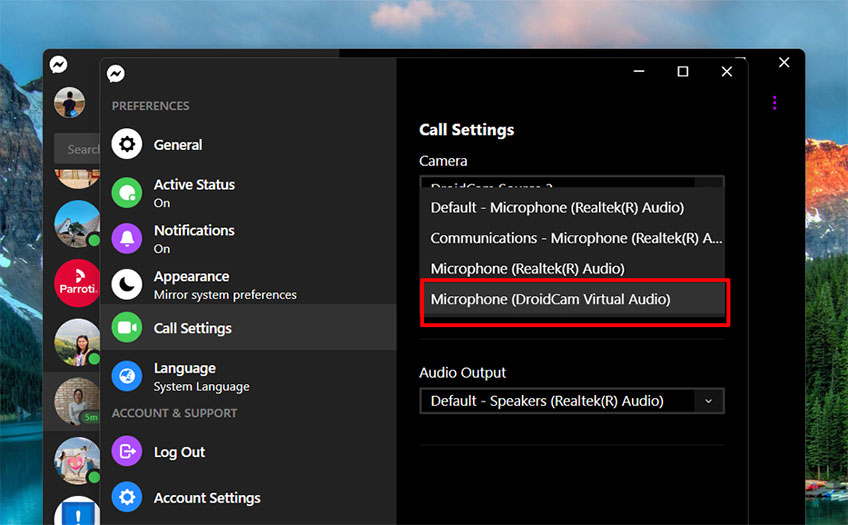This screenshot has height=525, width=848.
Task: Open the chat with field portrait avatar
Action: click(x=77, y=343)
